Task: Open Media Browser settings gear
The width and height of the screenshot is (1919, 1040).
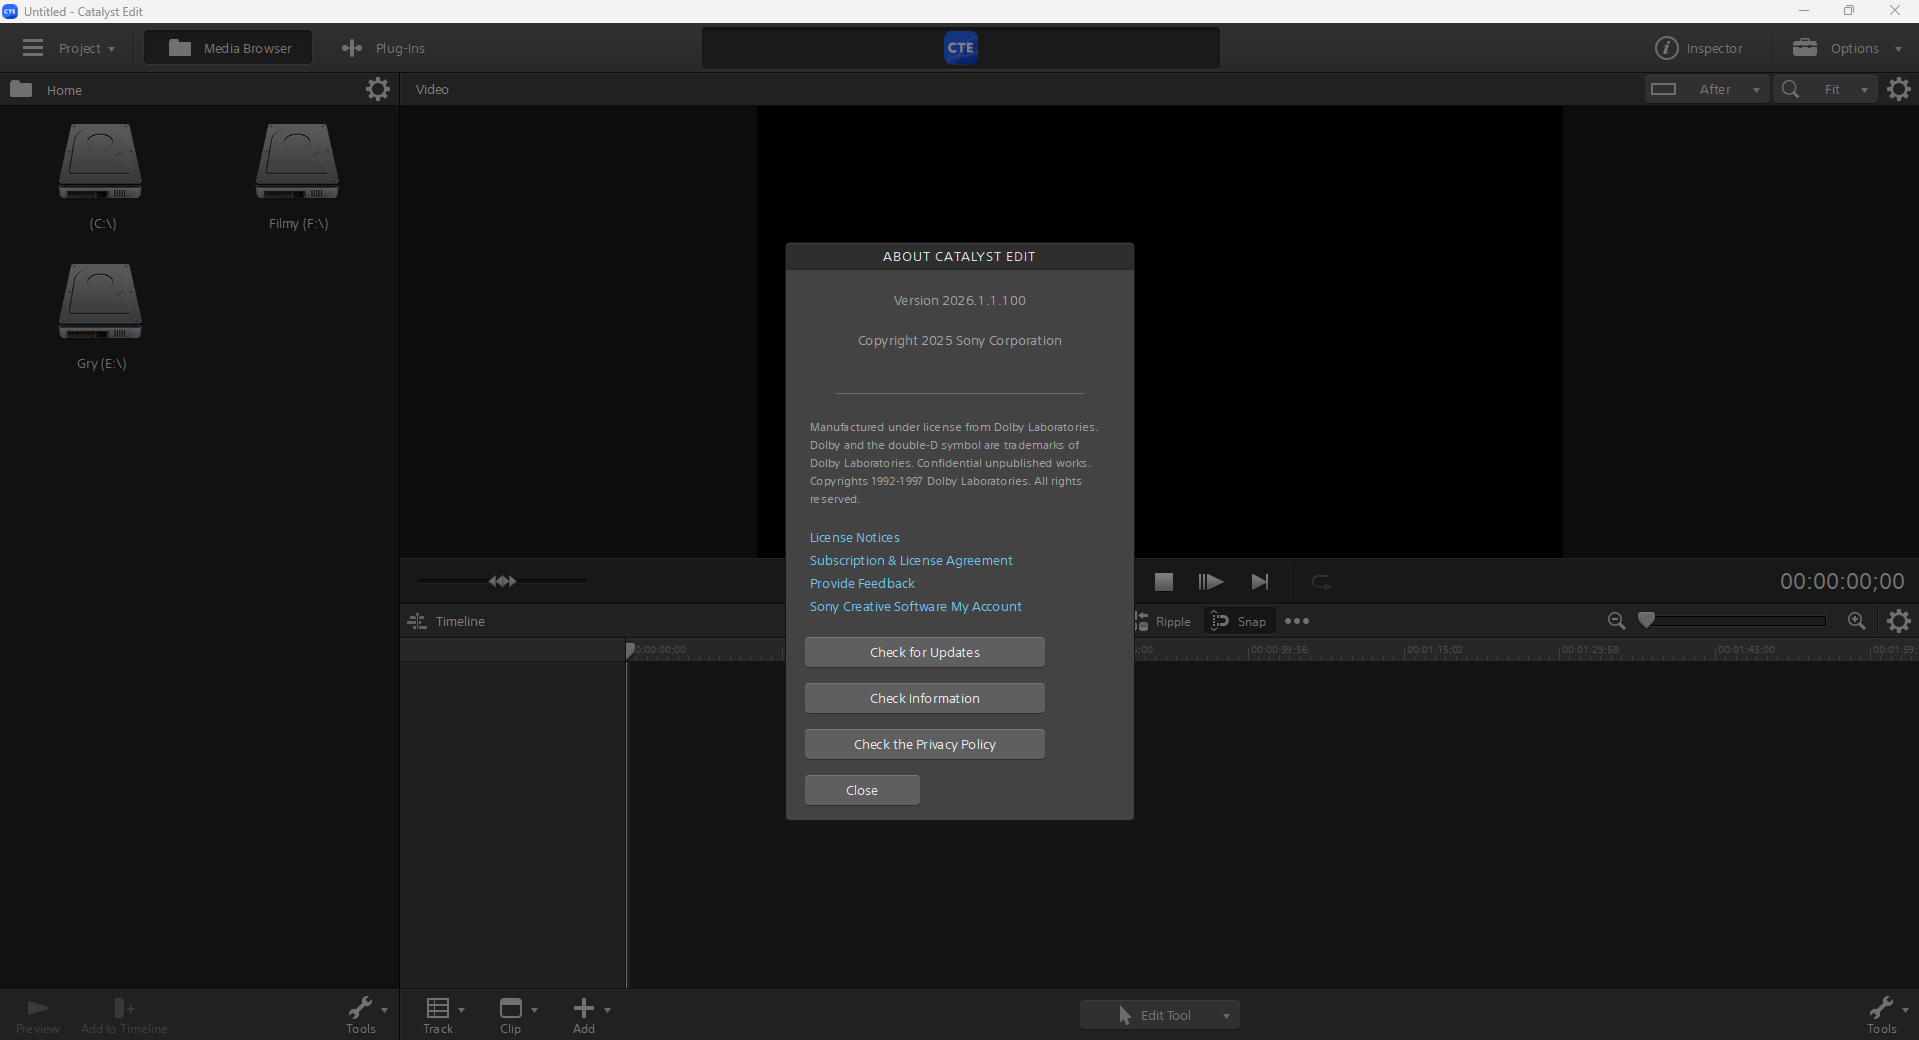Action: click(x=377, y=89)
